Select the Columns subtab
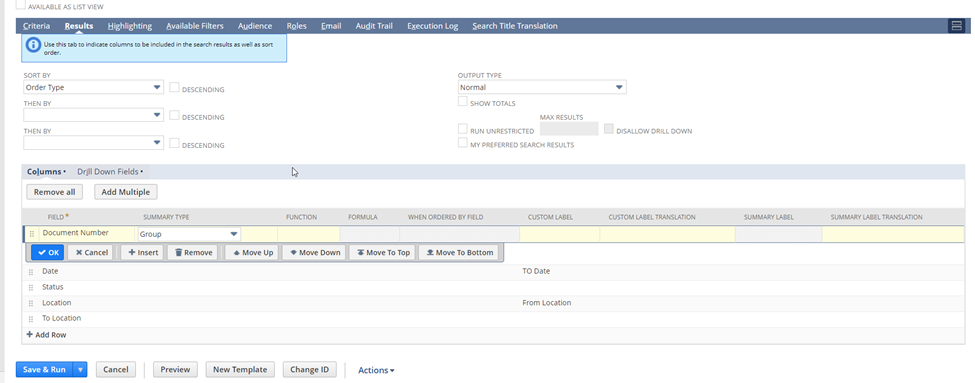This screenshot has height=383, width=975. (46, 172)
